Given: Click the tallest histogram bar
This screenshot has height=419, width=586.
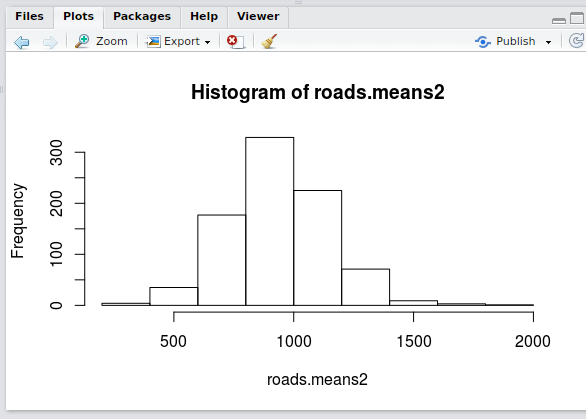Looking at the screenshot, I should click(269, 221).
